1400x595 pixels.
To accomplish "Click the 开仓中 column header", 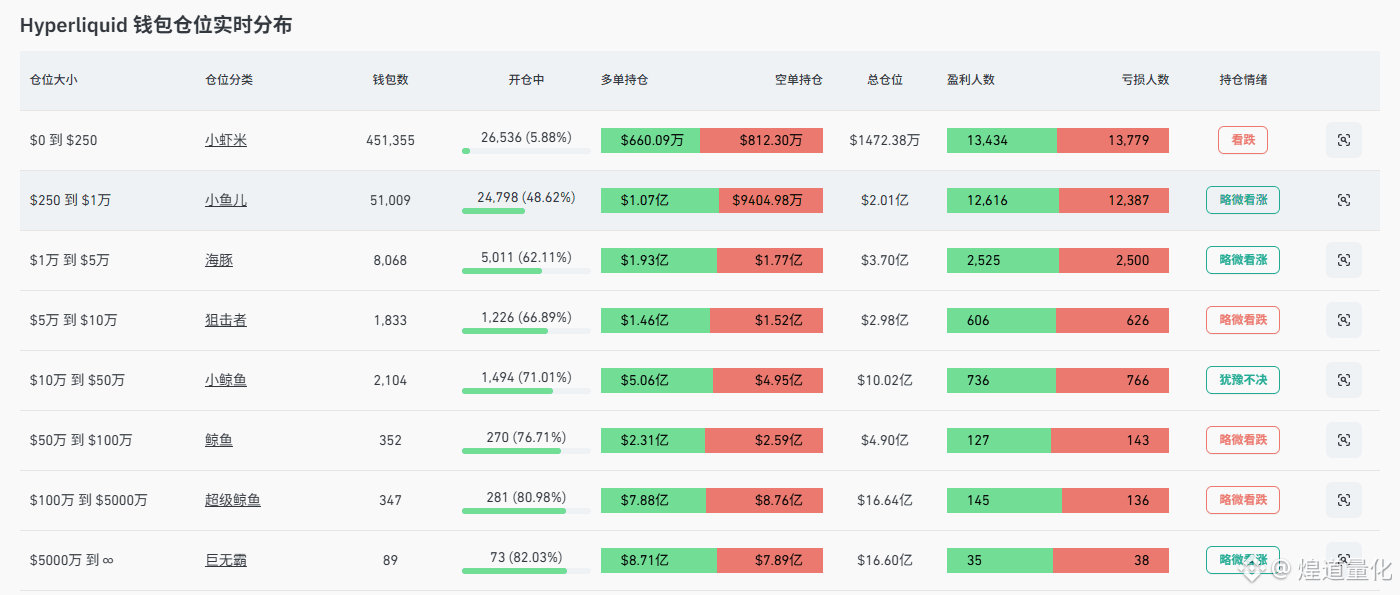I will [526, 80].
